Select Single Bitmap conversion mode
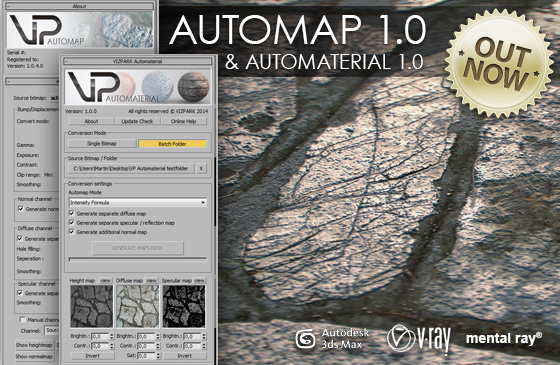 tap(102, 144)
